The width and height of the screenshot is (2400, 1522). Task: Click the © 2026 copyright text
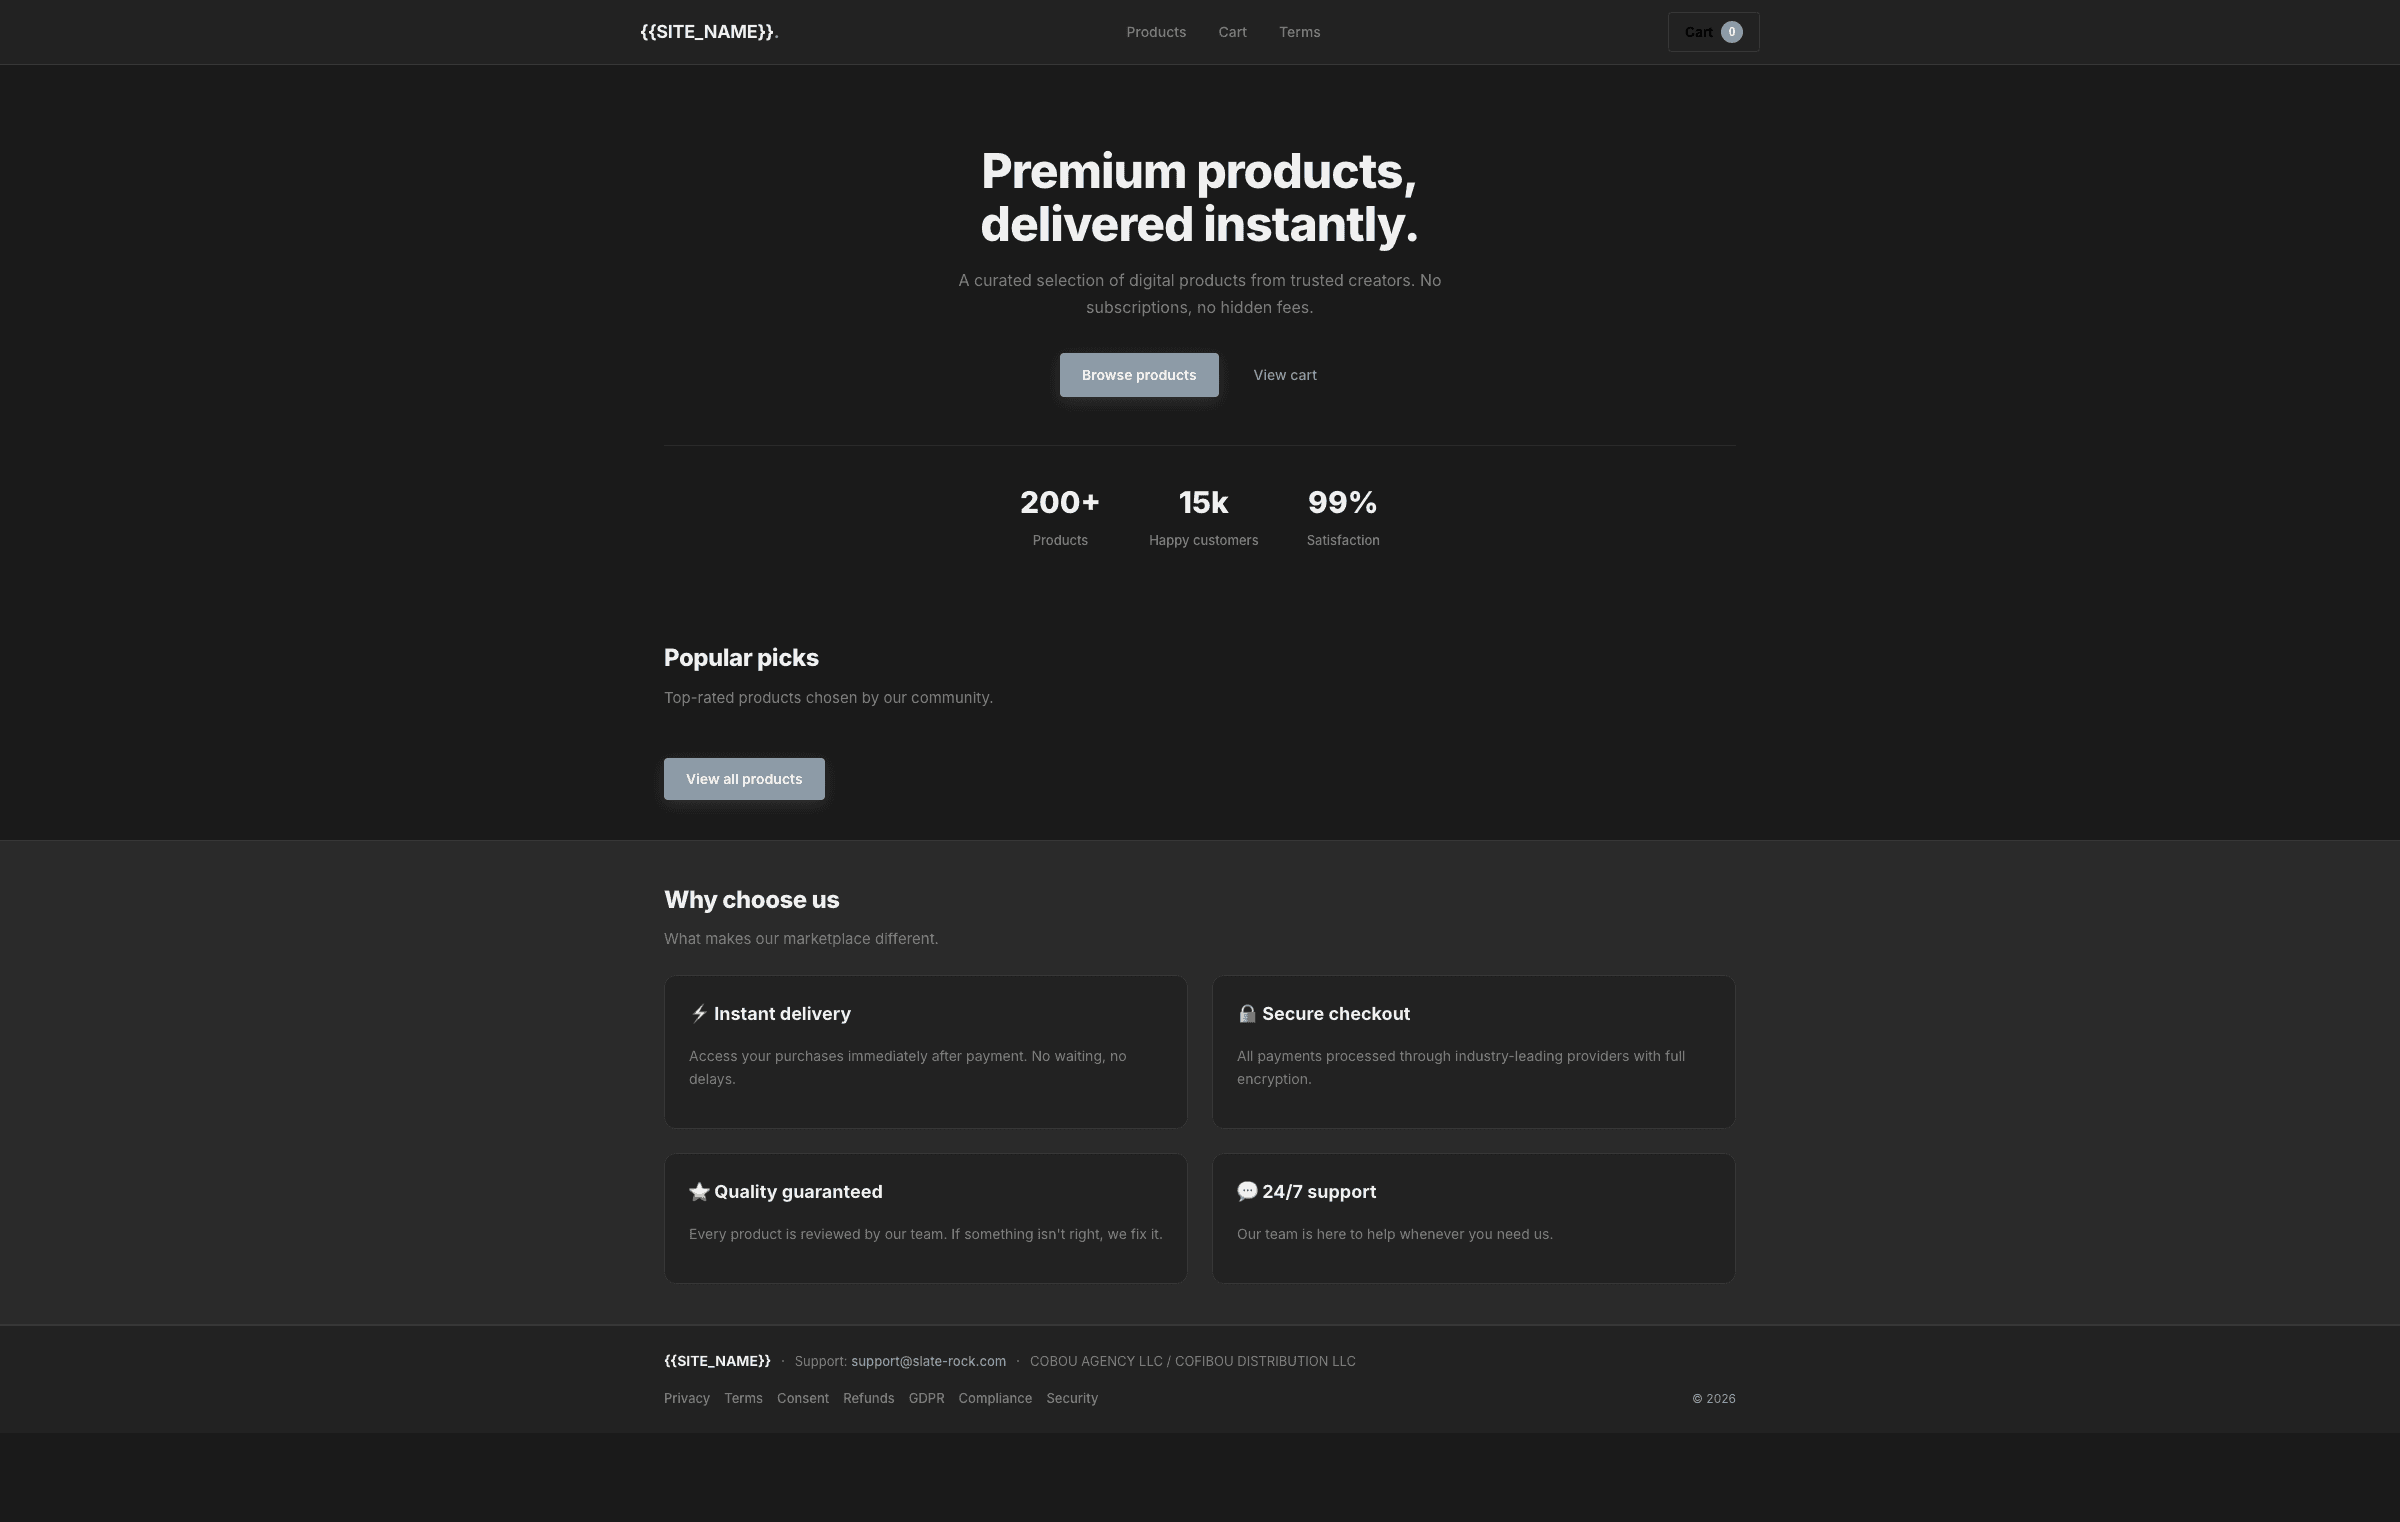[x=1713, y=1398]
